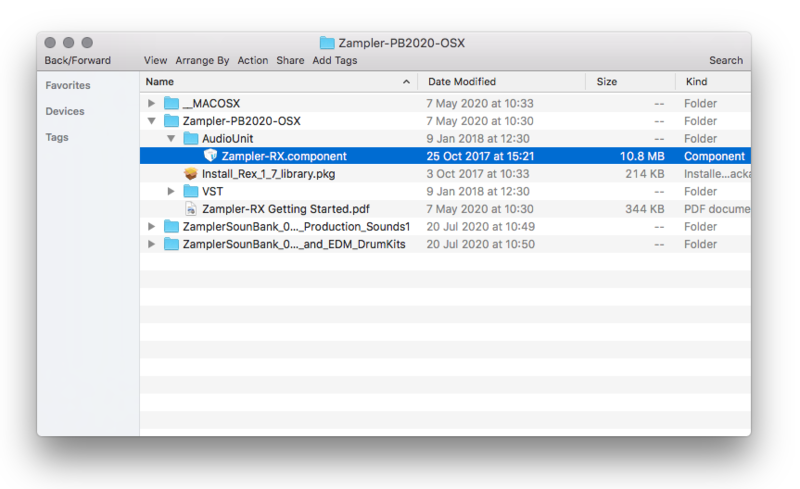Click the date 25 Oct 2017 at 15:21
This screenshot has height=489, width=800.
coord(480,156)
